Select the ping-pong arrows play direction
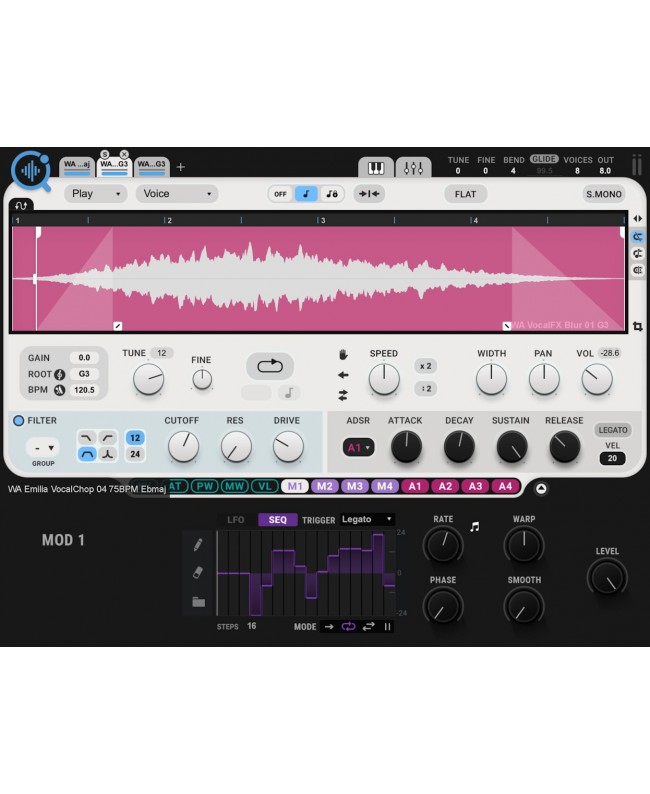Image resolution: width=650 pixels, height=794 pixels. pos(343,395)
